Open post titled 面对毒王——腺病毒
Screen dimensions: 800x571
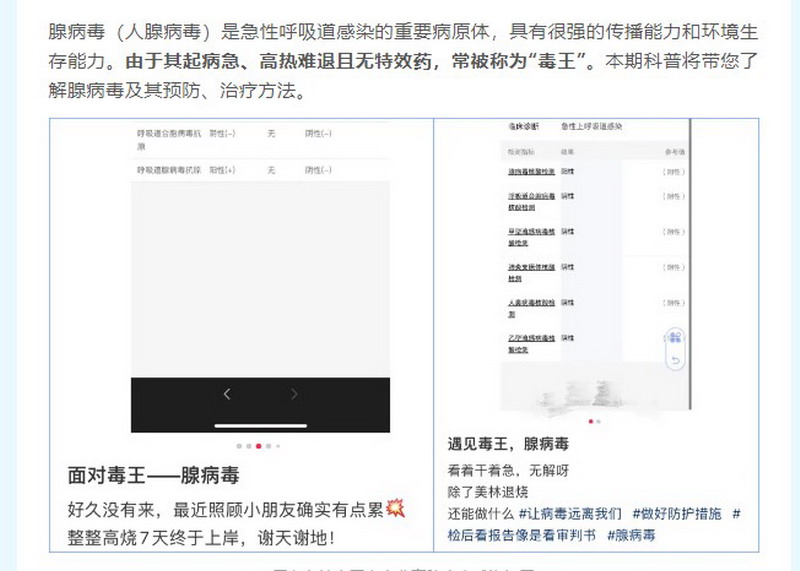(x=153, y=476)
